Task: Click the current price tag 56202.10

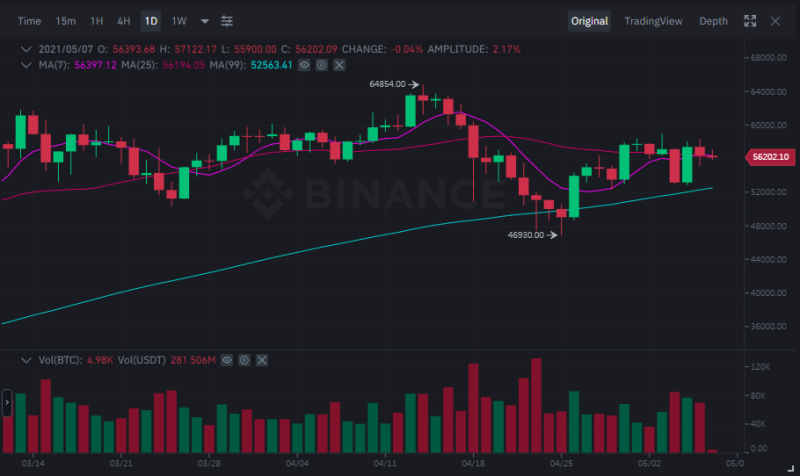Action: (x=770, y=157)
